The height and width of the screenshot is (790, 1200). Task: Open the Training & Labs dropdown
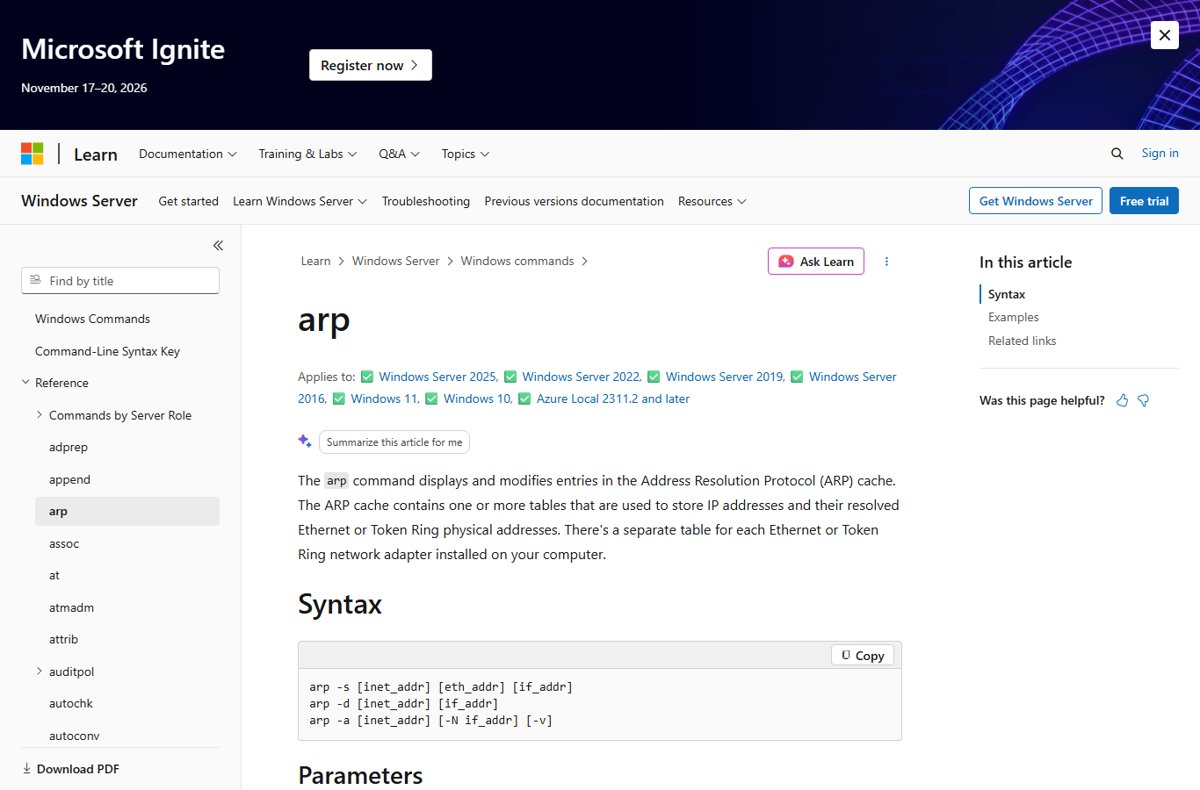[308, 154]
